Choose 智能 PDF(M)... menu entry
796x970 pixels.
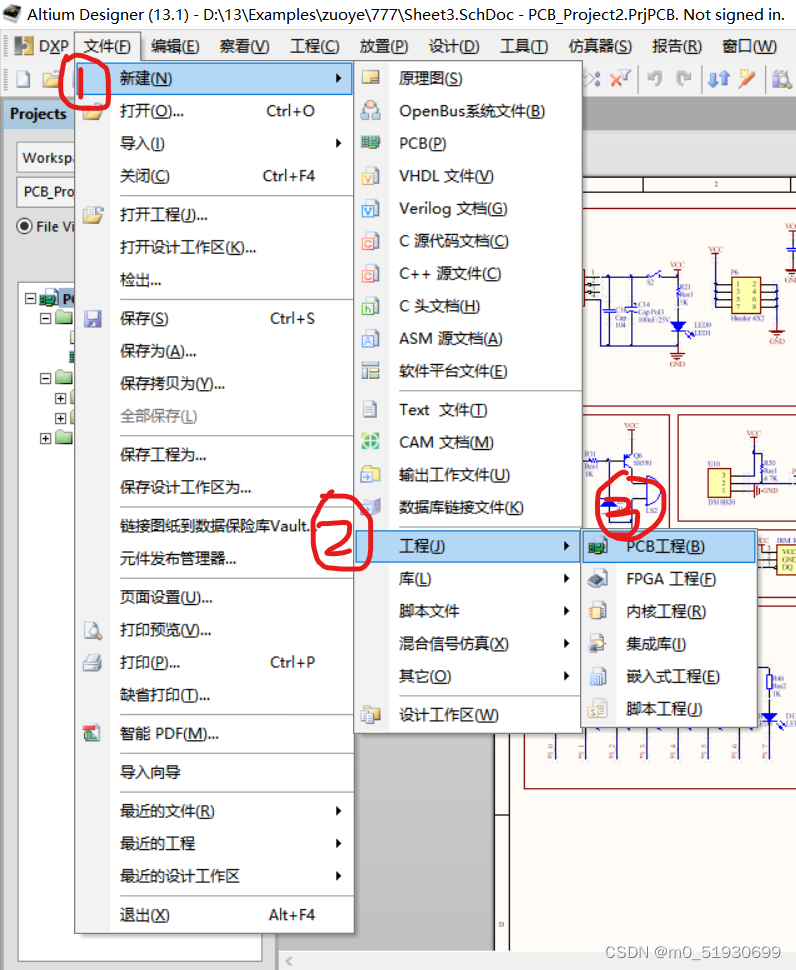[214, 734]
